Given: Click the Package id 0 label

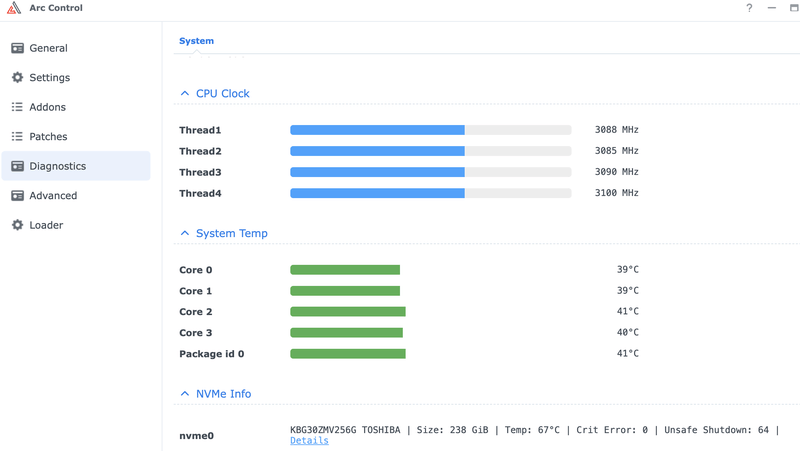Looking at the screenshot, I should click(212, 354).
